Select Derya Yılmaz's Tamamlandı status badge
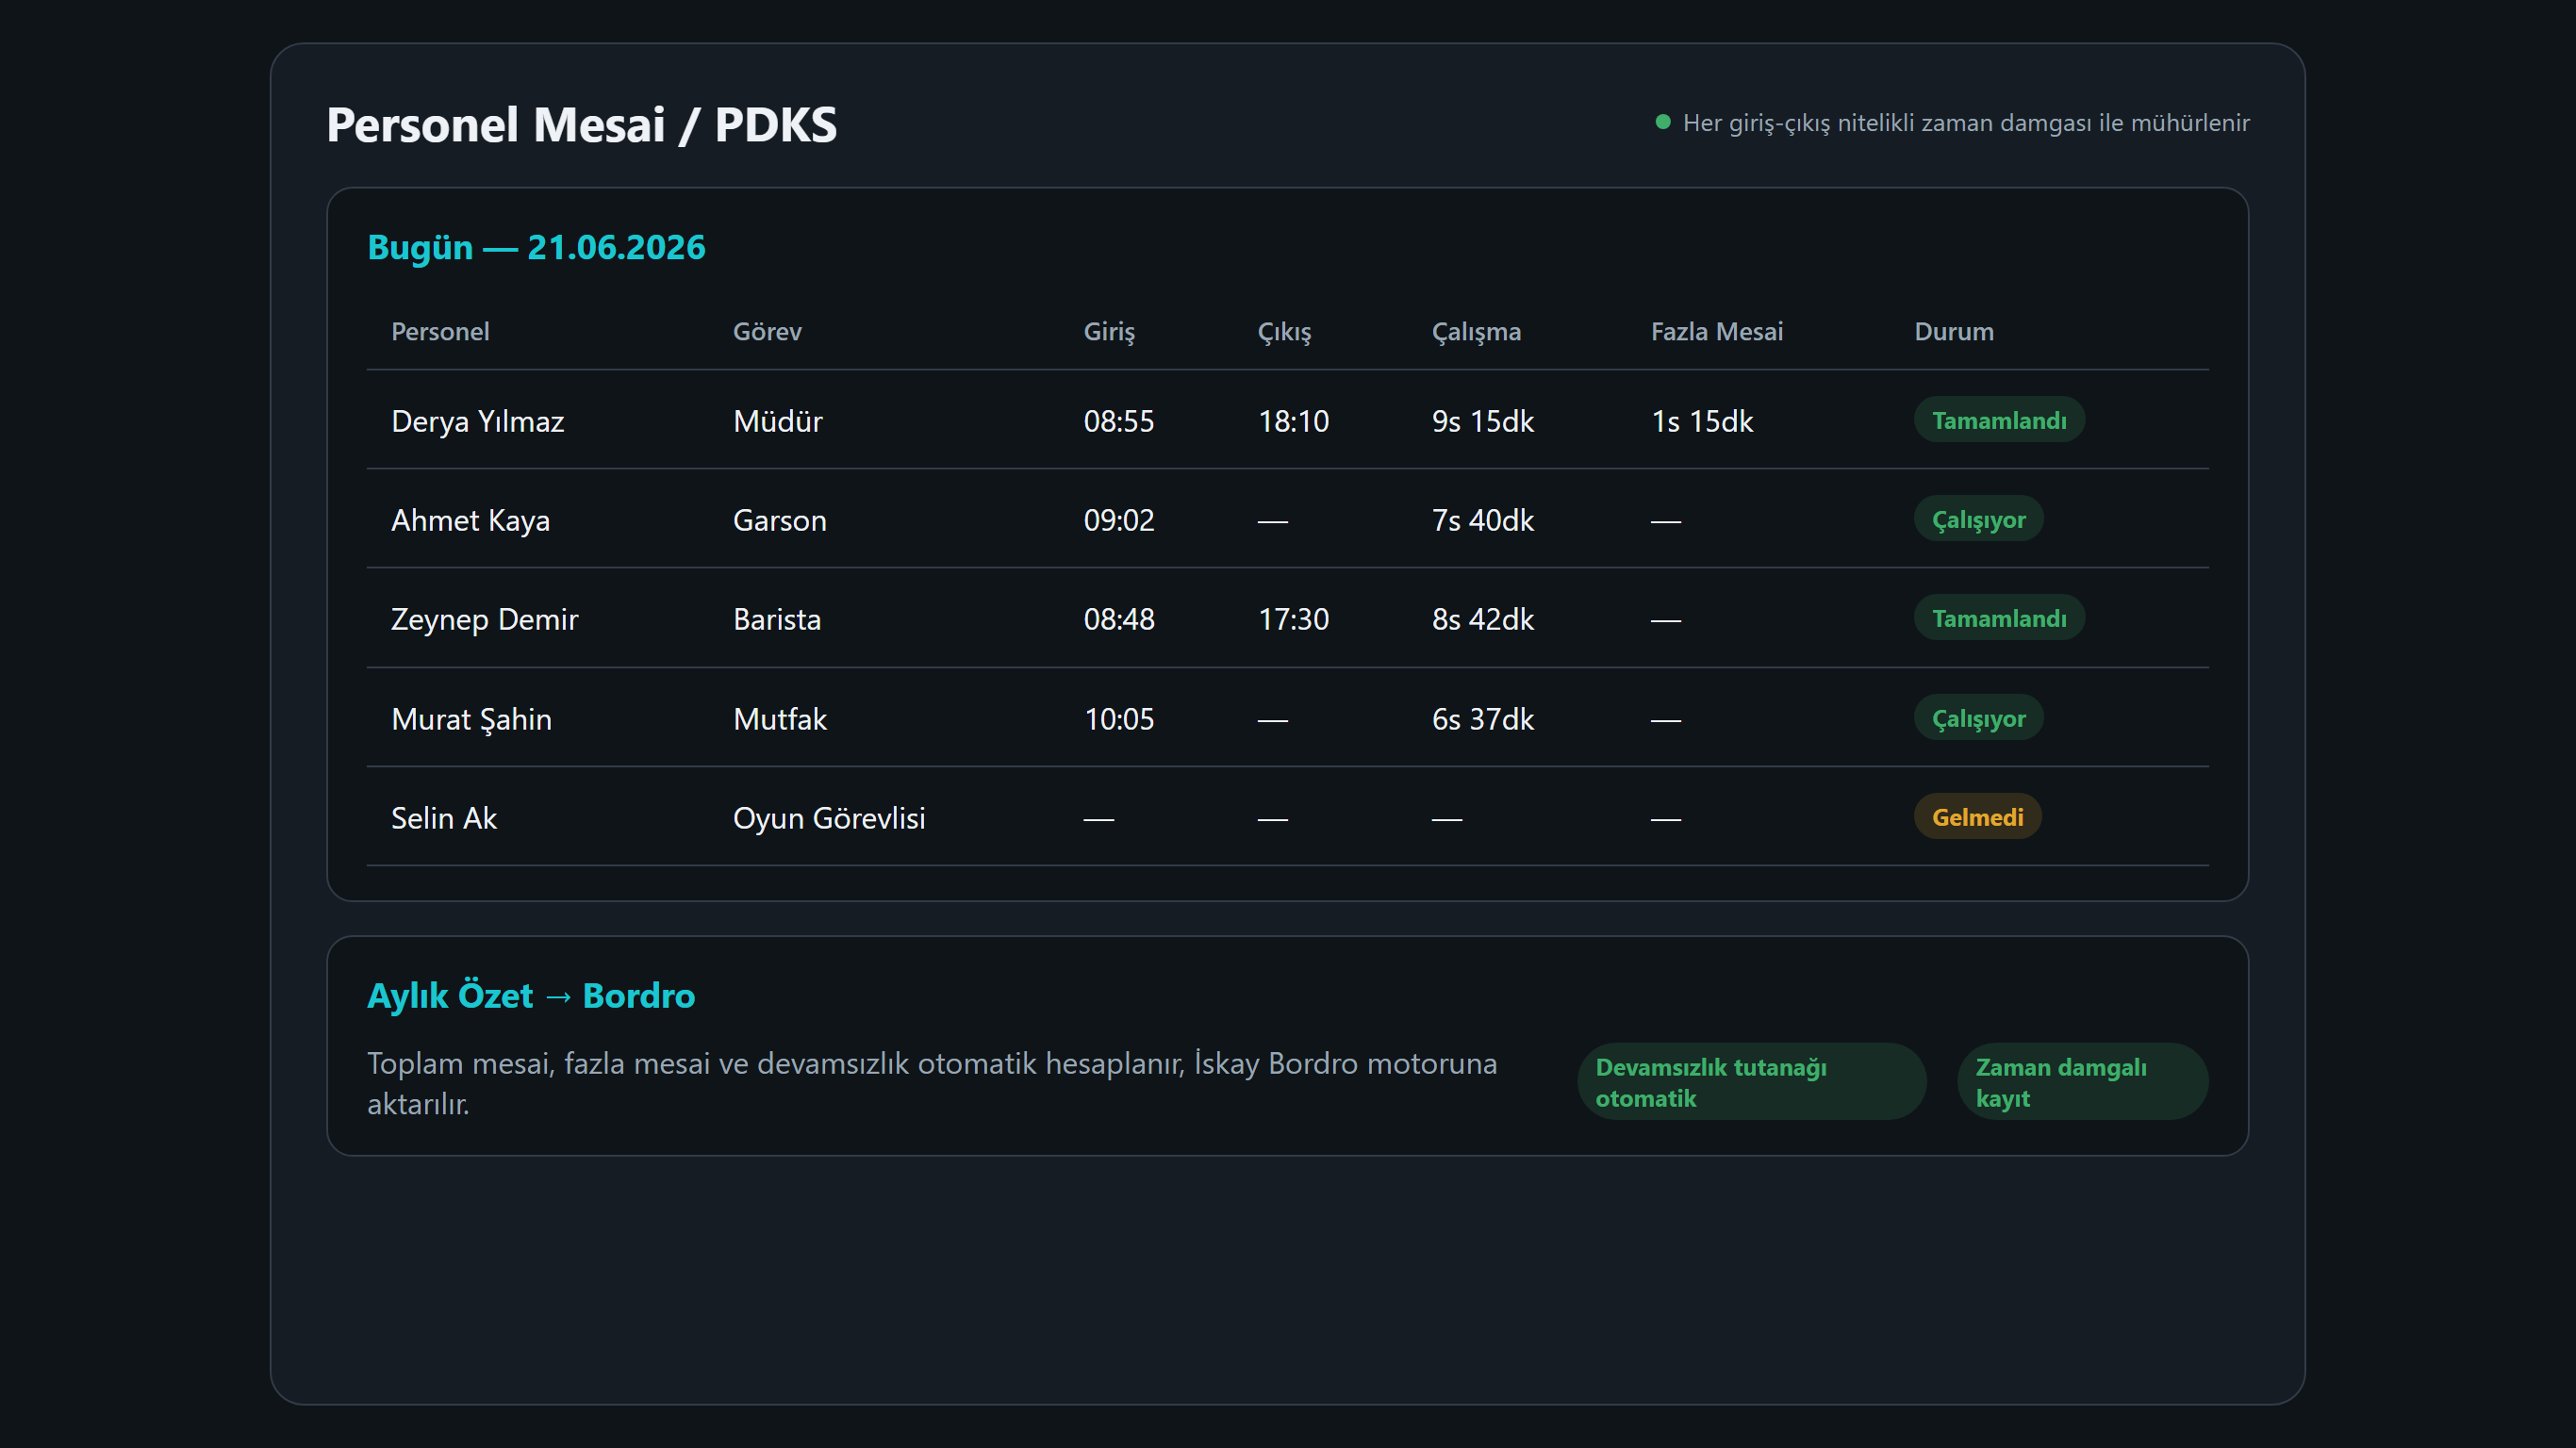2576x1448 pixels. coord(1999,420)
